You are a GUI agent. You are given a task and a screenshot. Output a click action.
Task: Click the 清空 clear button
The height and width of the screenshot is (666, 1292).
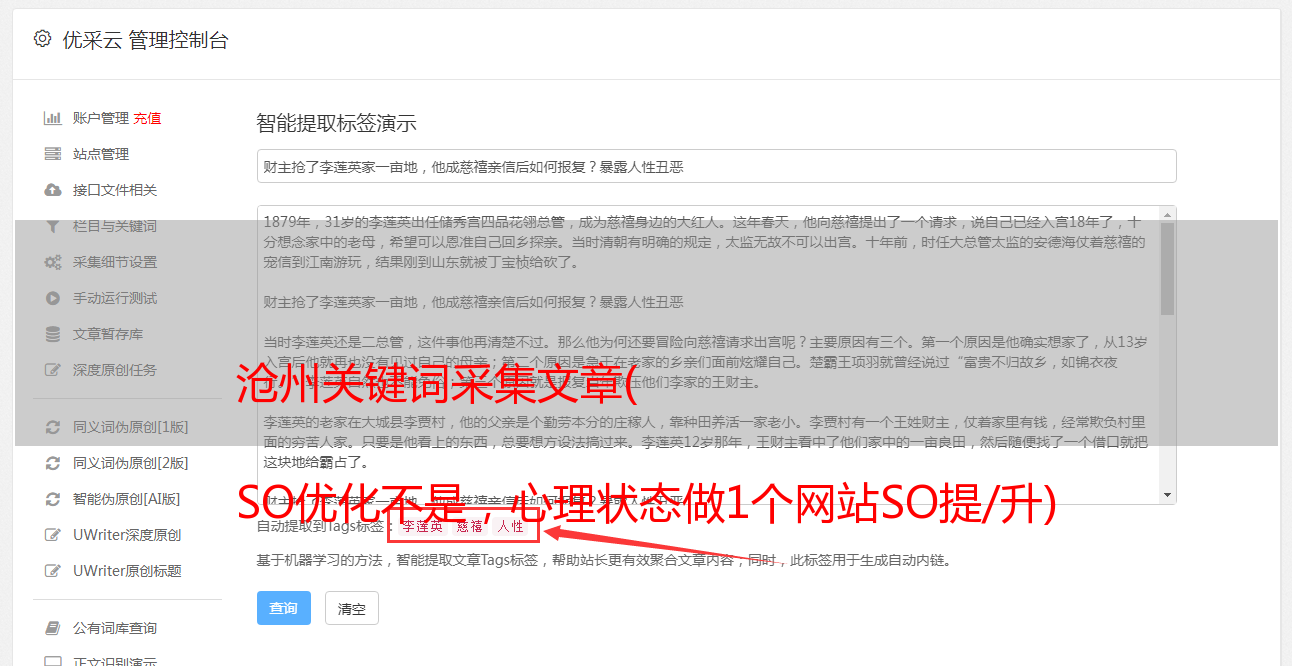pos(352,608)
